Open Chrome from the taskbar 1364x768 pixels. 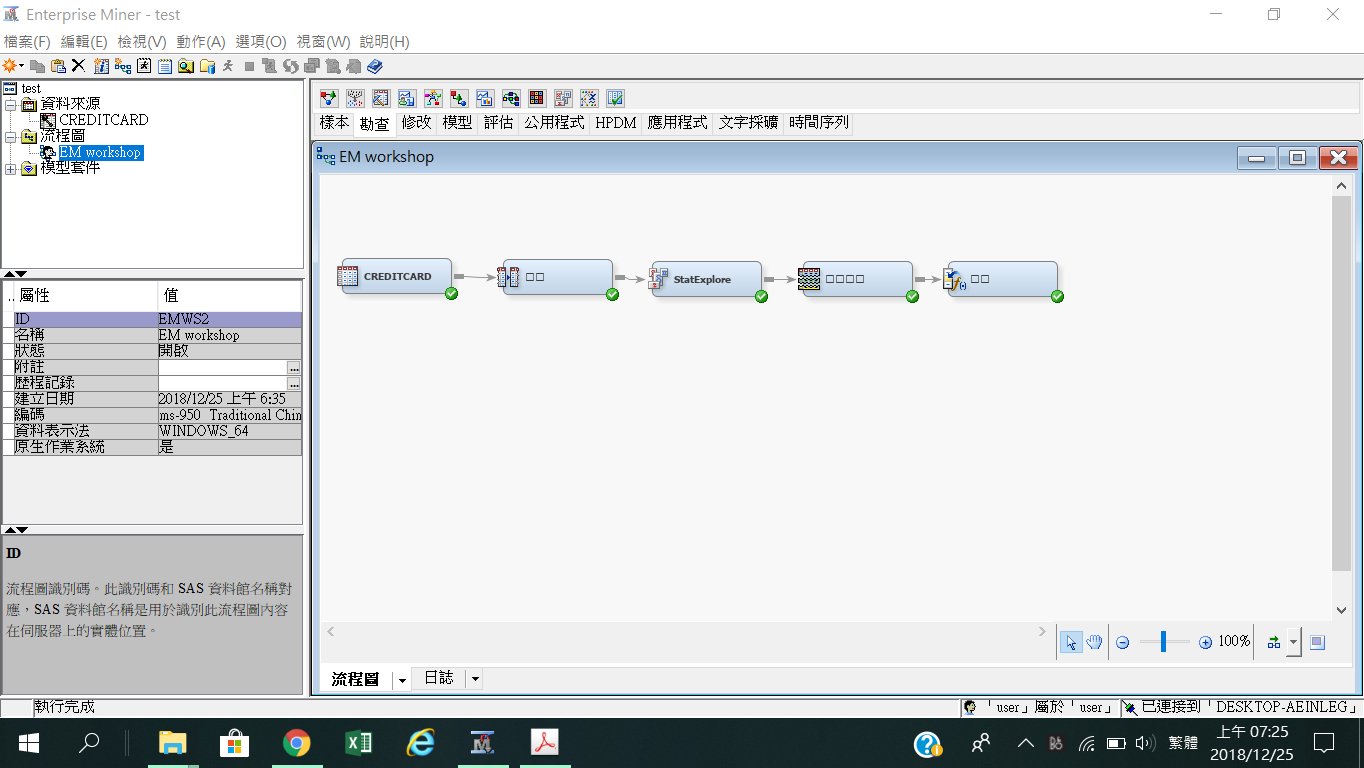tap(296, 743)
